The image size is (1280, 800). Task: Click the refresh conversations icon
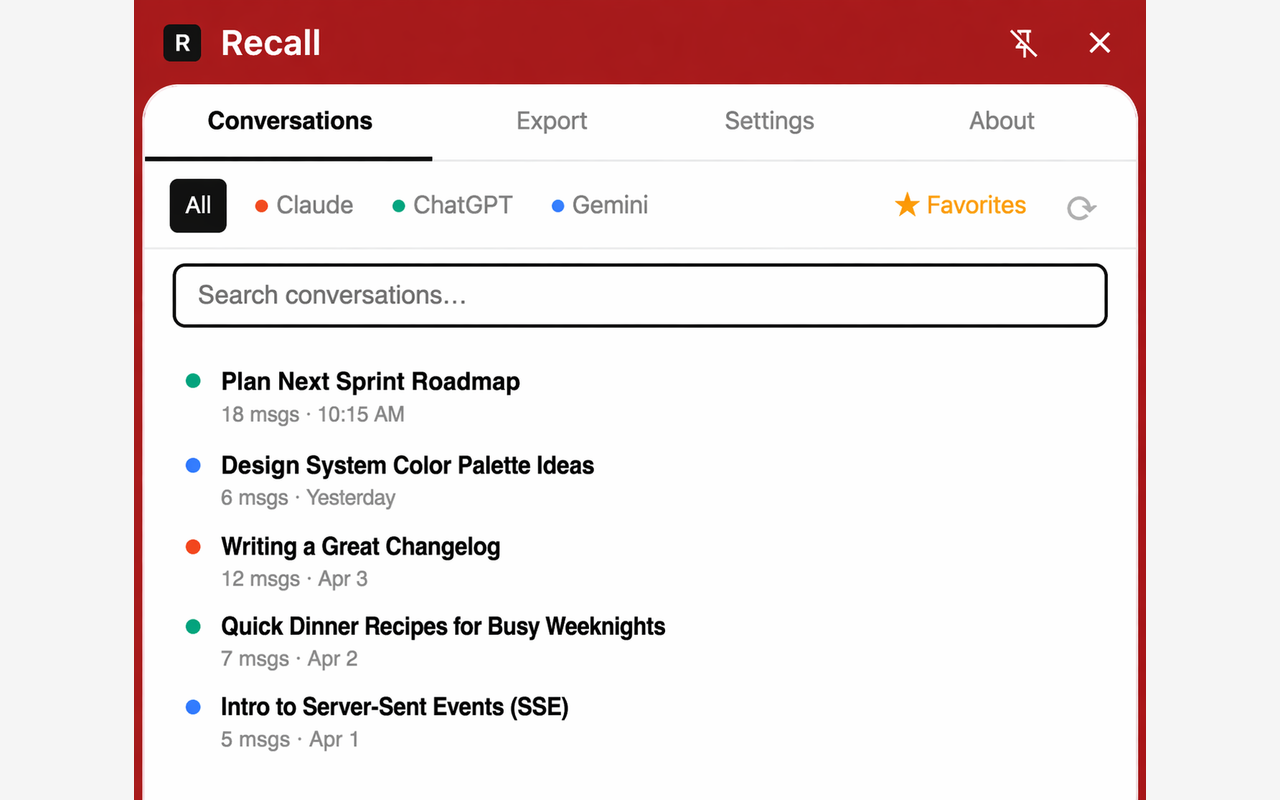tap(1081, 207)
